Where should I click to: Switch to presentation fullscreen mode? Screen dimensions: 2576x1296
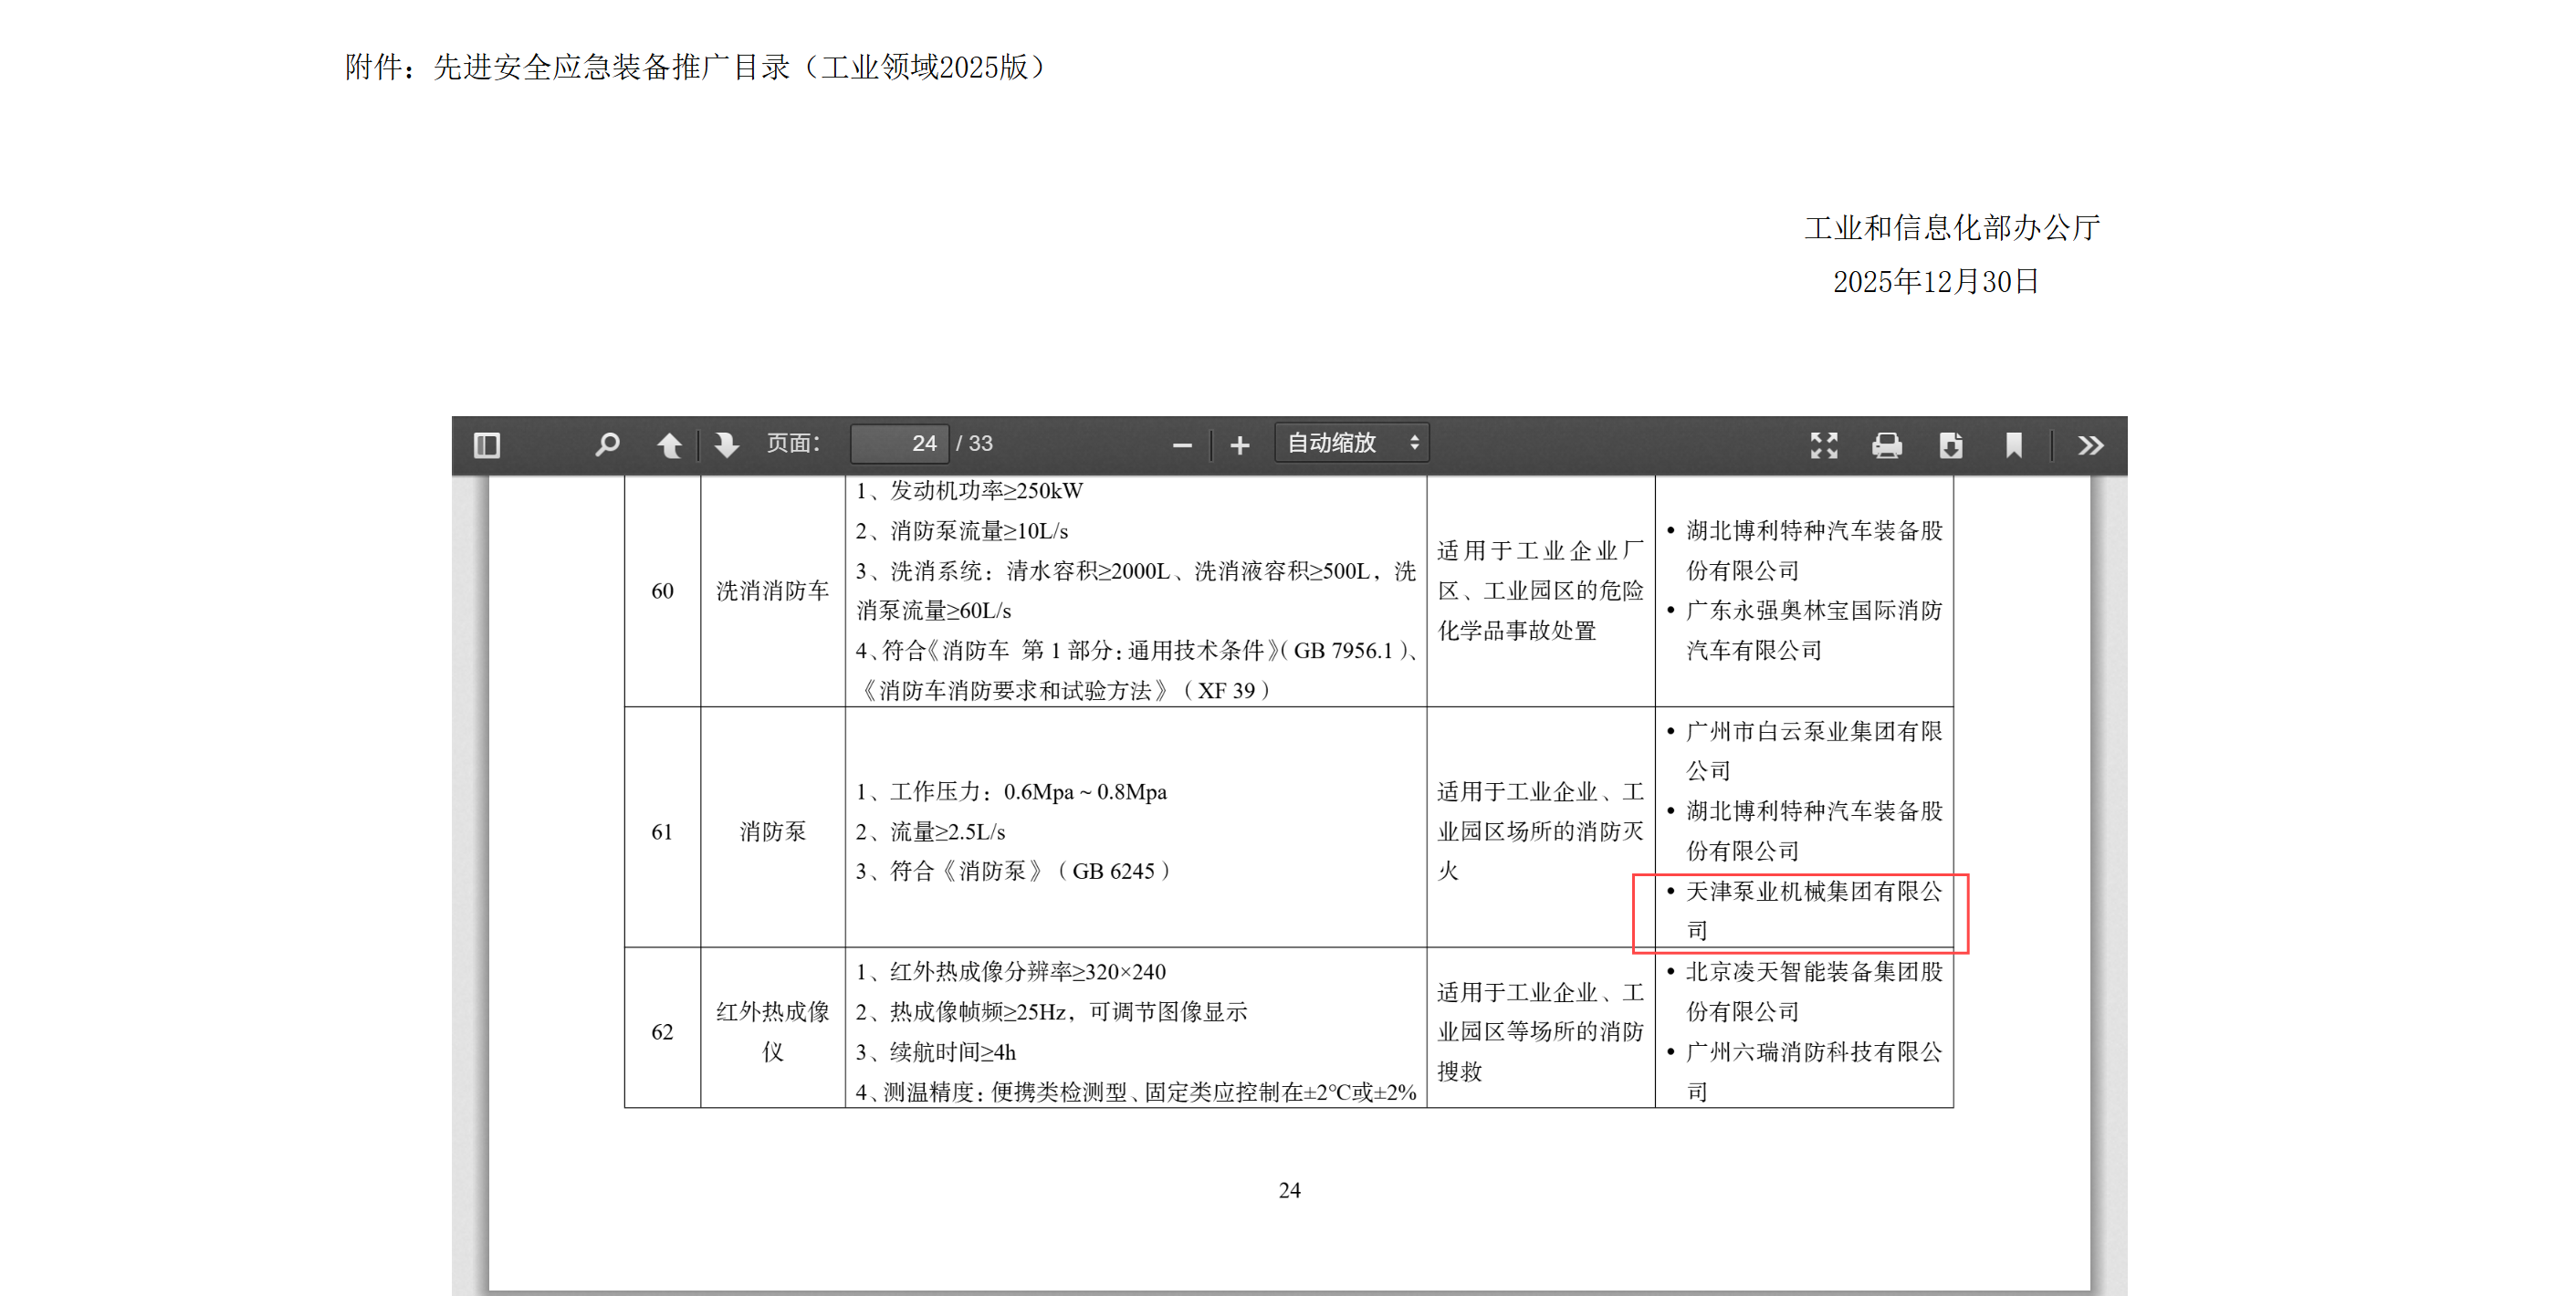[x=1824, y=446]
